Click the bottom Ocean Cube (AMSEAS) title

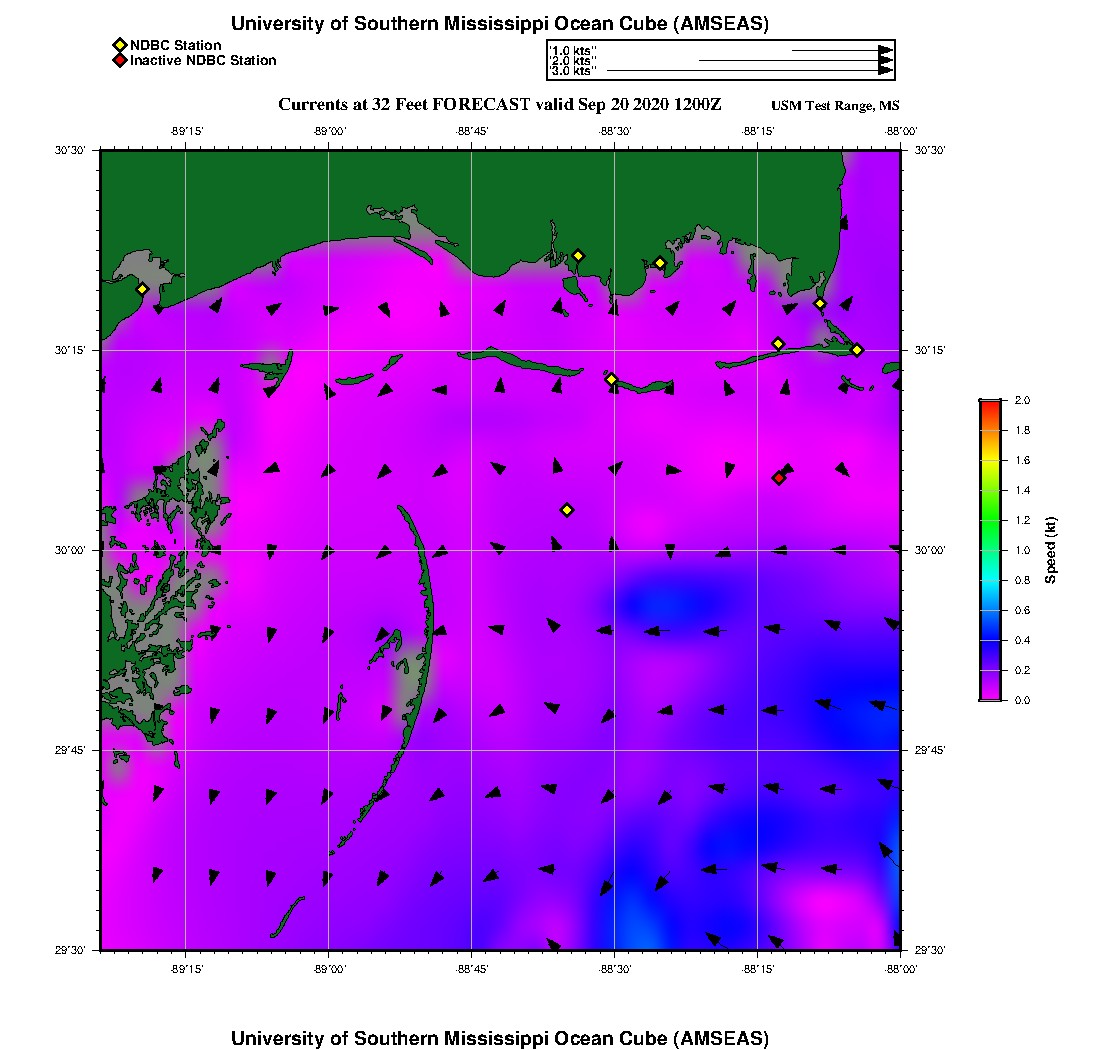pos(500,1037)
